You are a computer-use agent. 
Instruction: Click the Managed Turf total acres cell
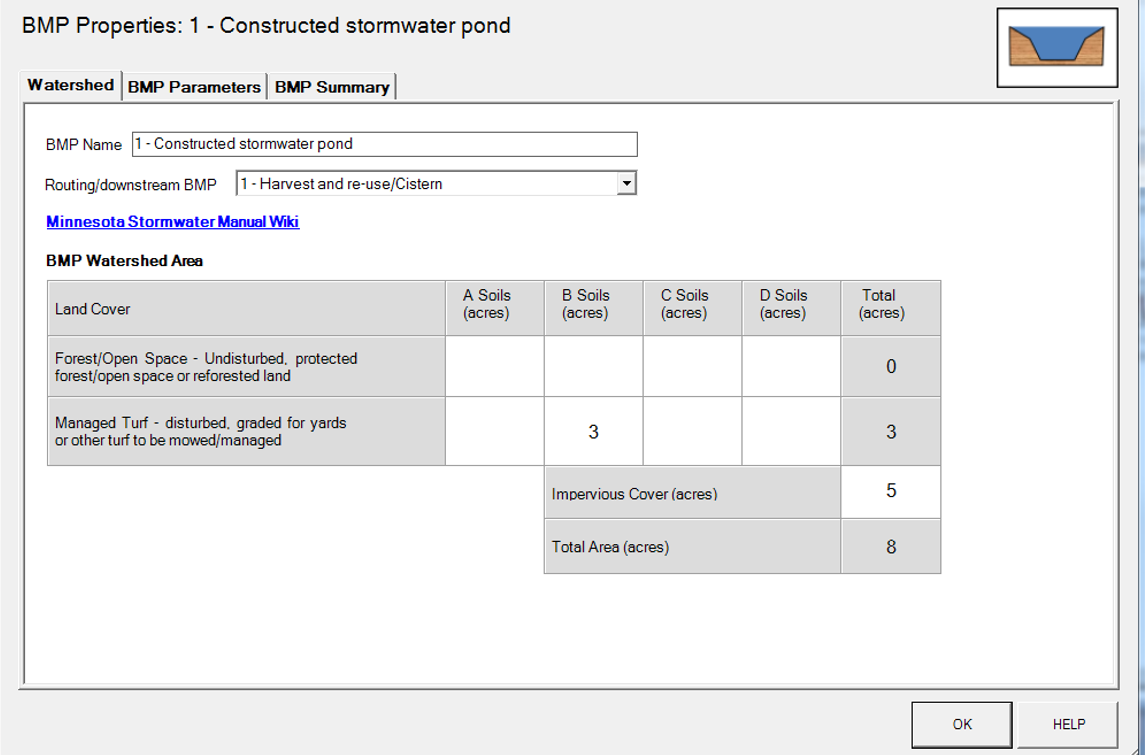(890, 432)
